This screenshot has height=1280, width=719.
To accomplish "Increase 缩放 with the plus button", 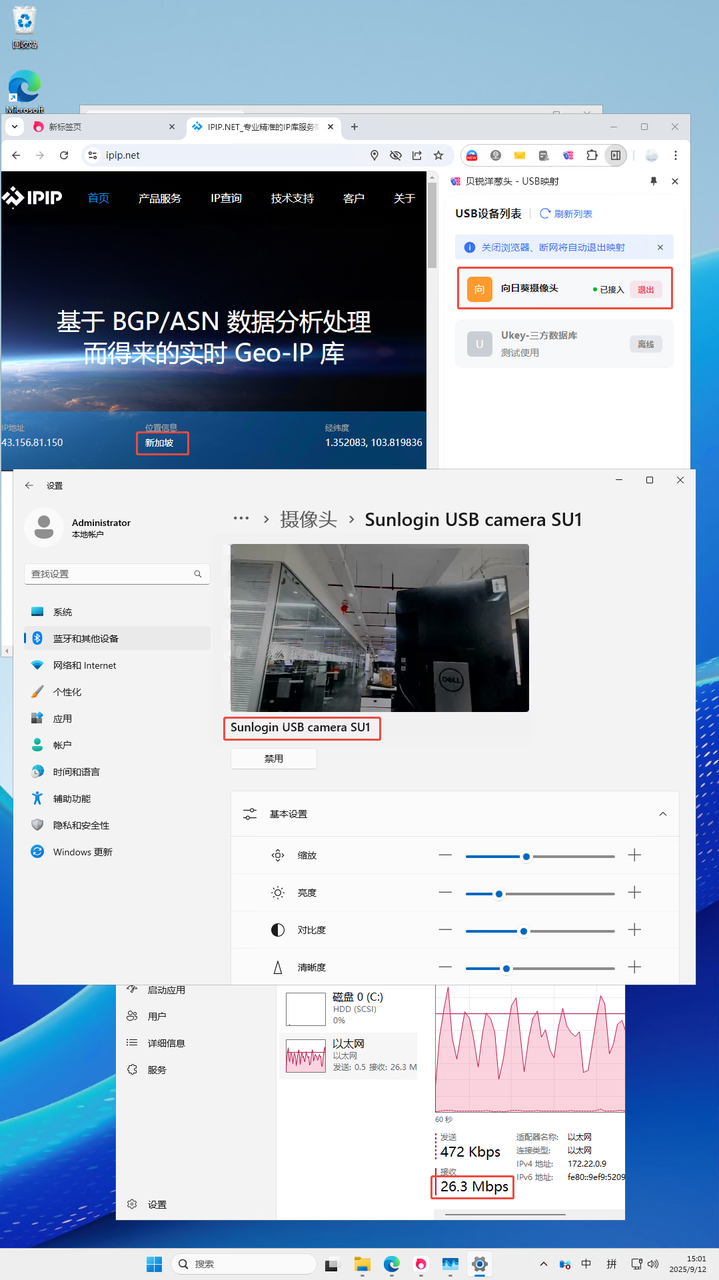I will [x=634, y=856].
